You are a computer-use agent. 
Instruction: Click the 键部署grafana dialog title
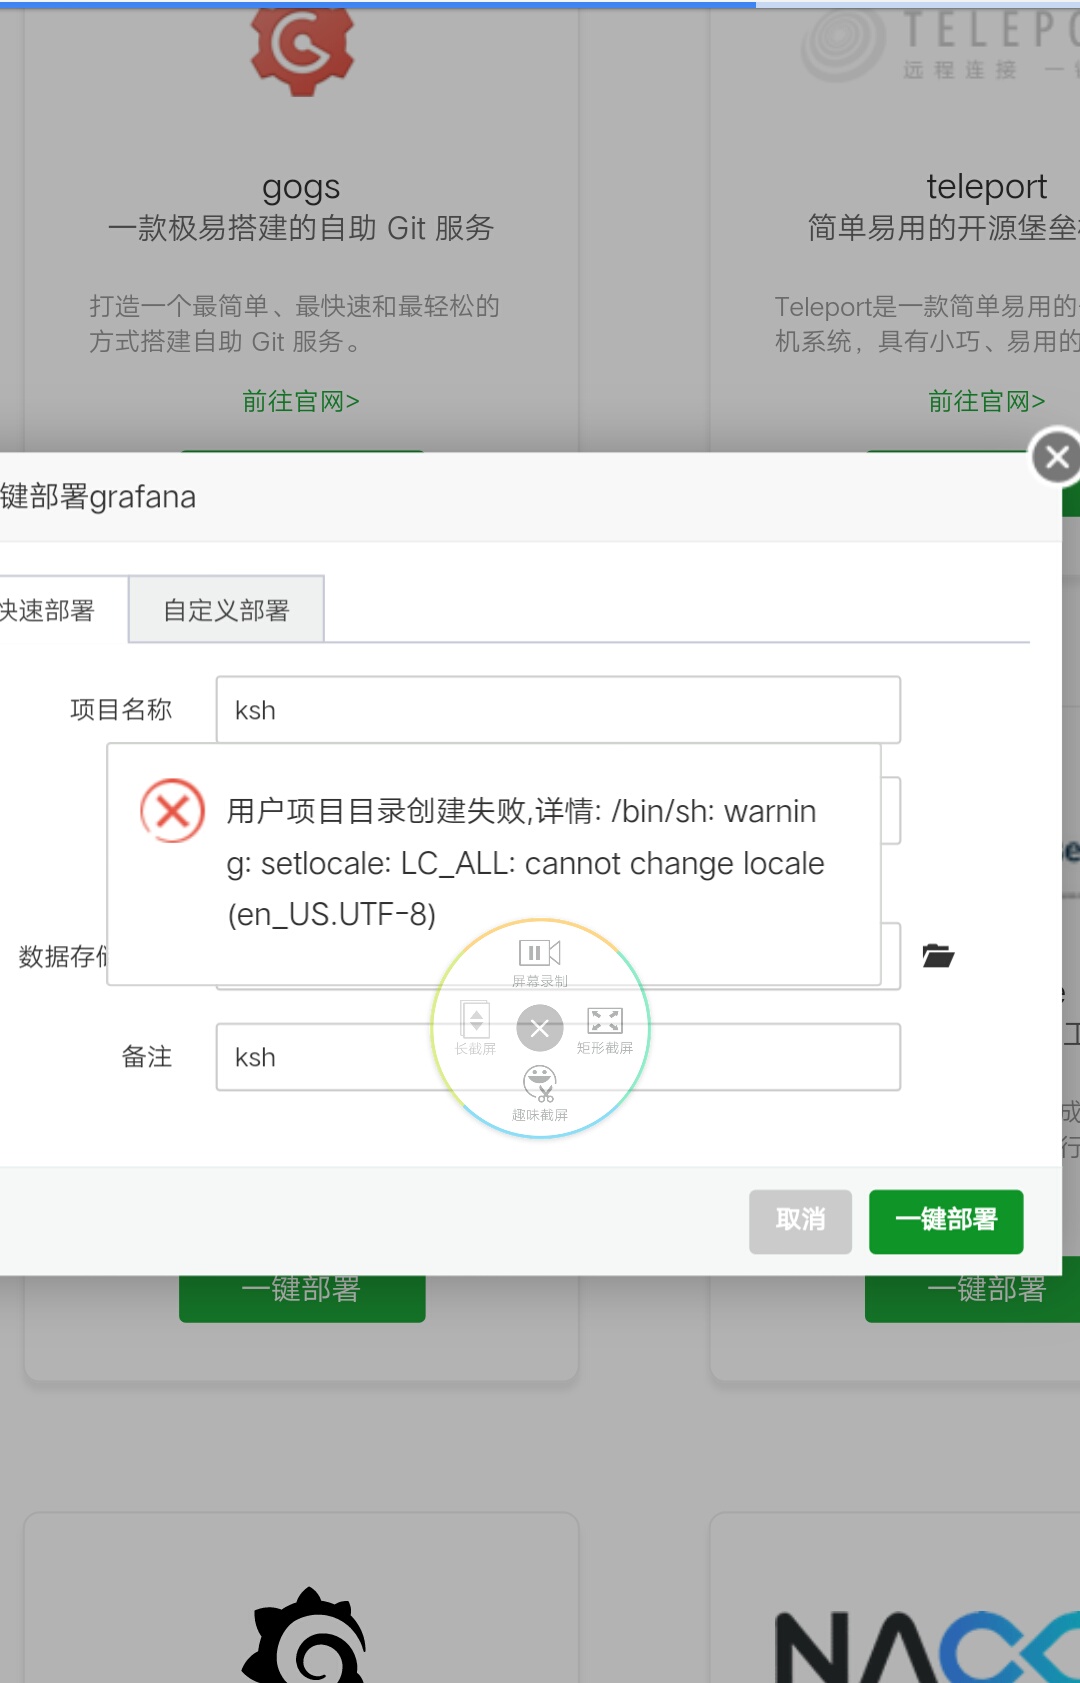98,497
